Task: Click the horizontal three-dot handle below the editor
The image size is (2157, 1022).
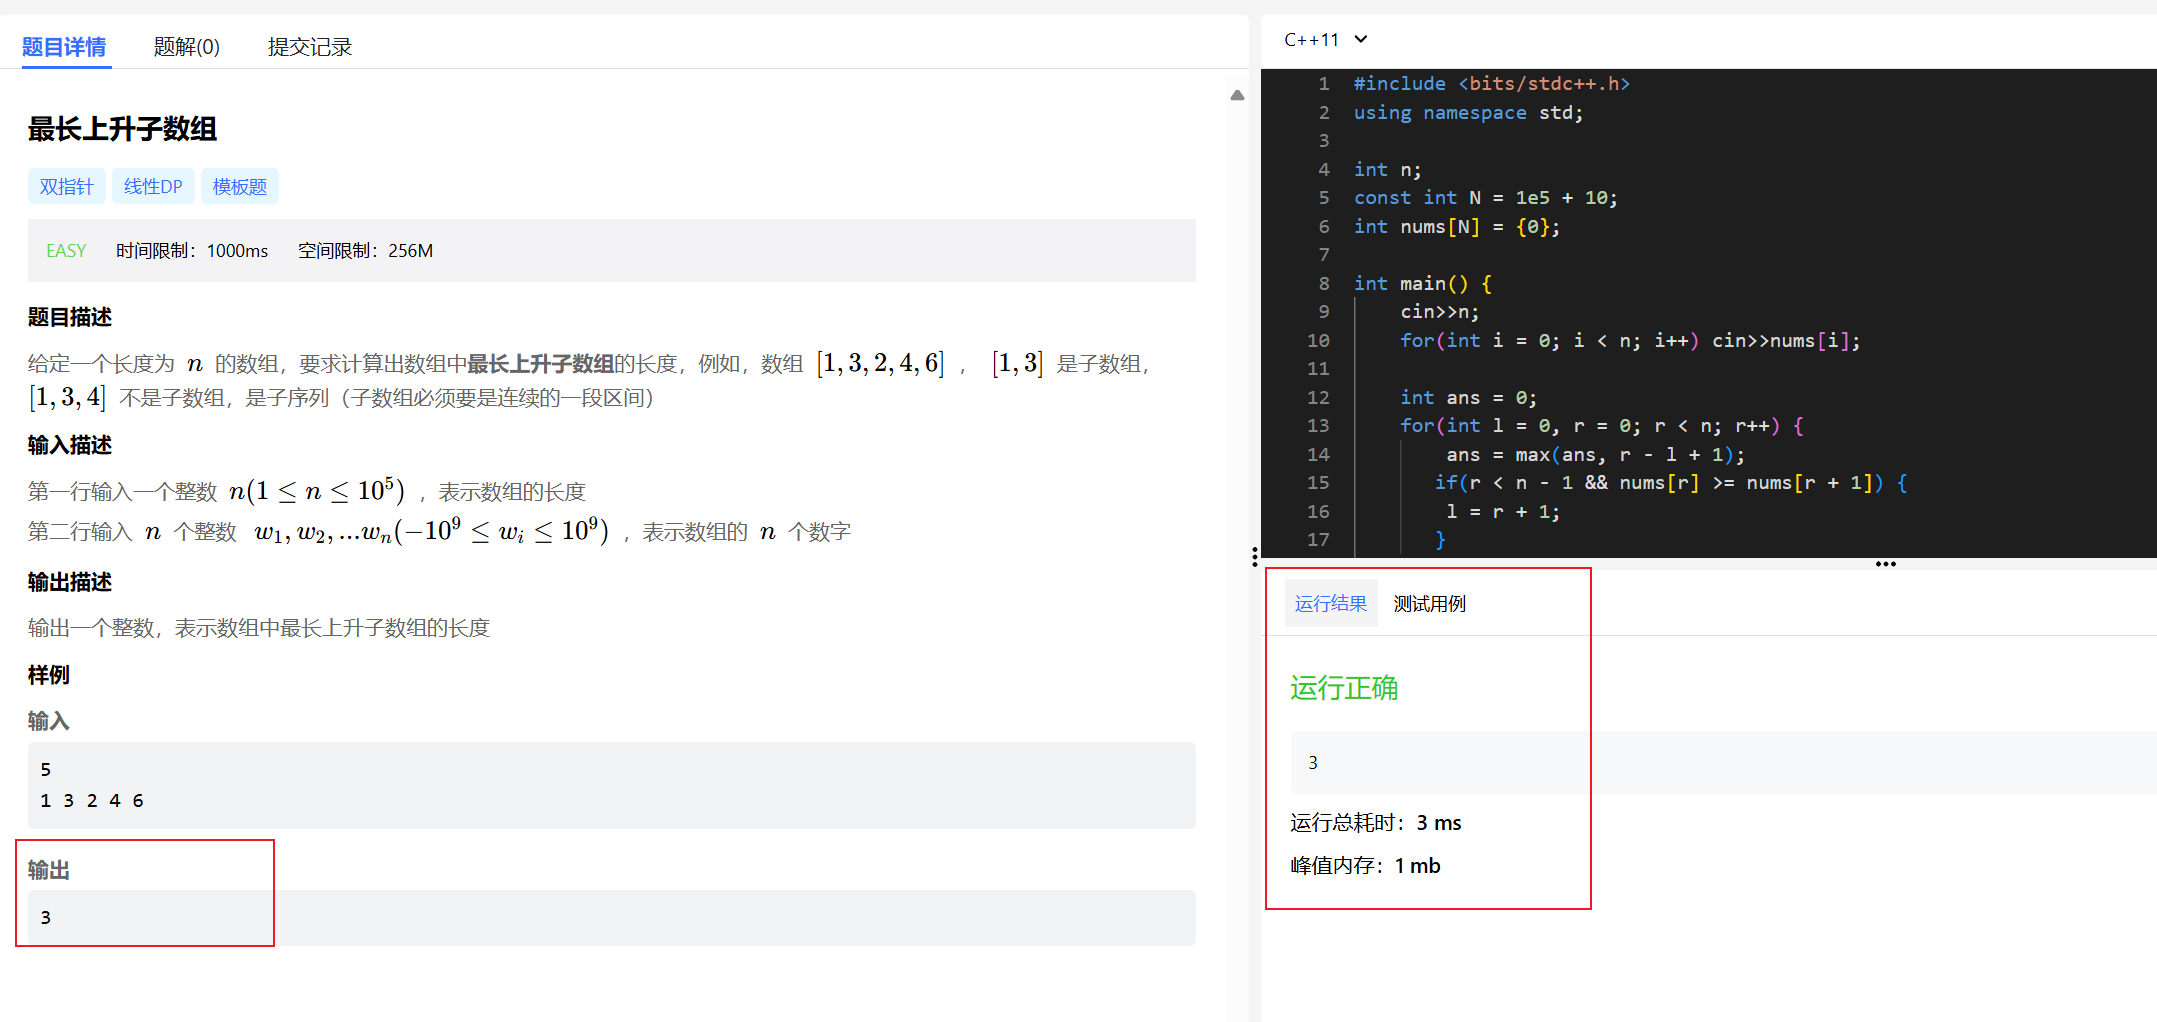Action: [x=1885, y=564]
